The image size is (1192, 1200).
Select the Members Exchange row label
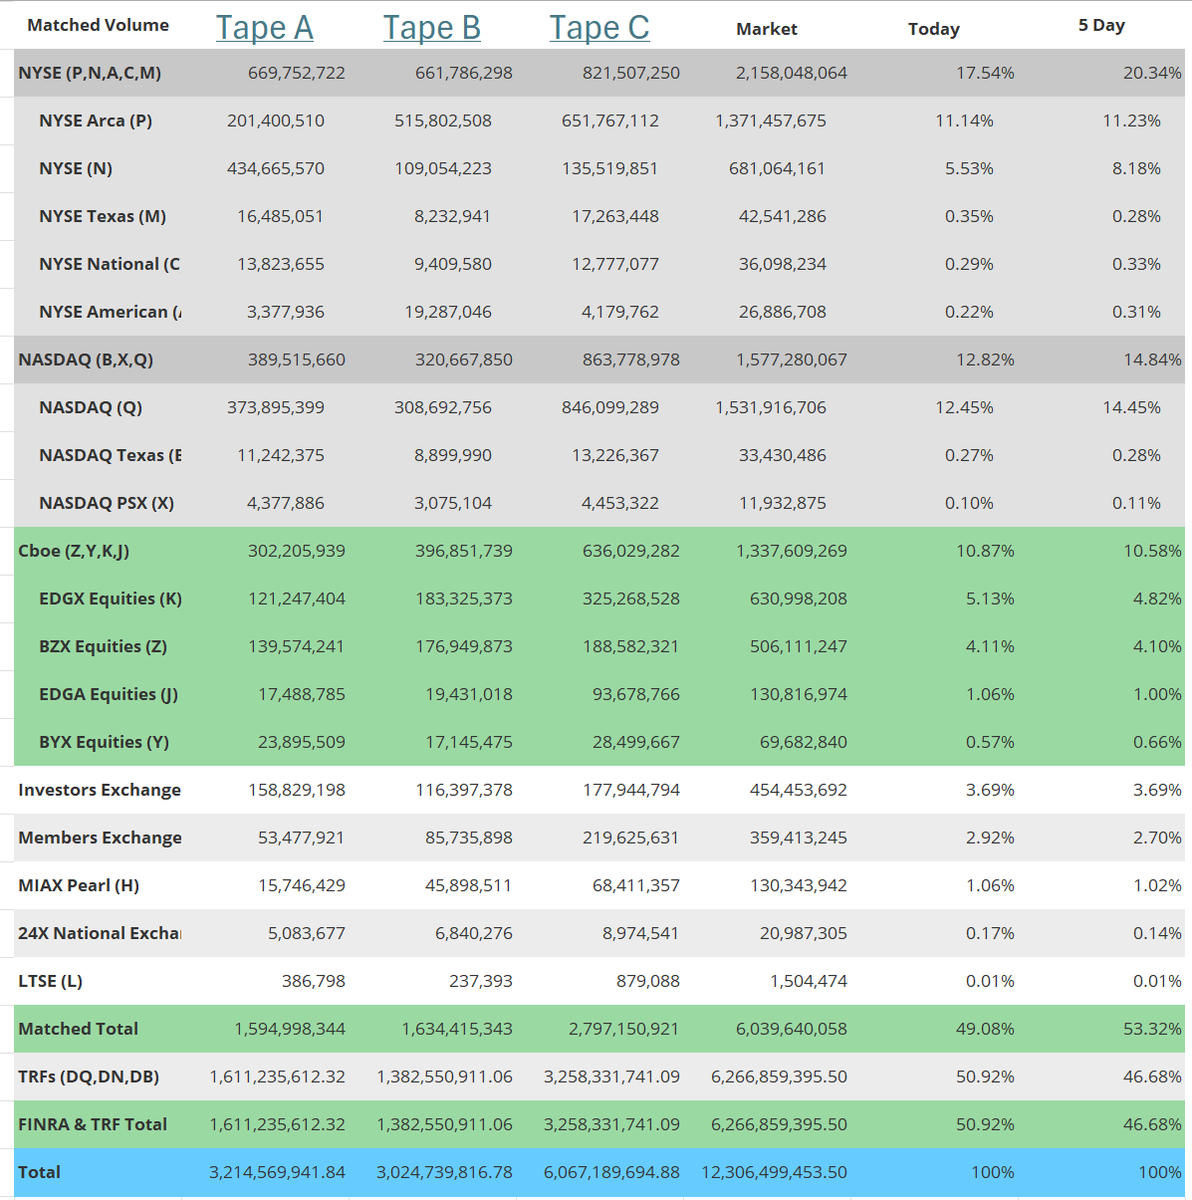coord(100,838)
